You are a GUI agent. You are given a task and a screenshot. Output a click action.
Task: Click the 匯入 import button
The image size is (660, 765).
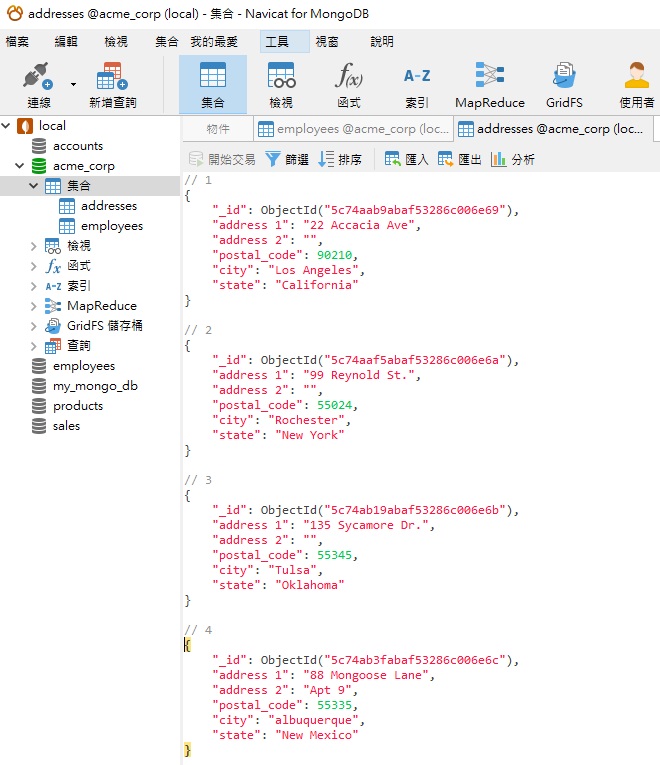click(x=407, y=159)
